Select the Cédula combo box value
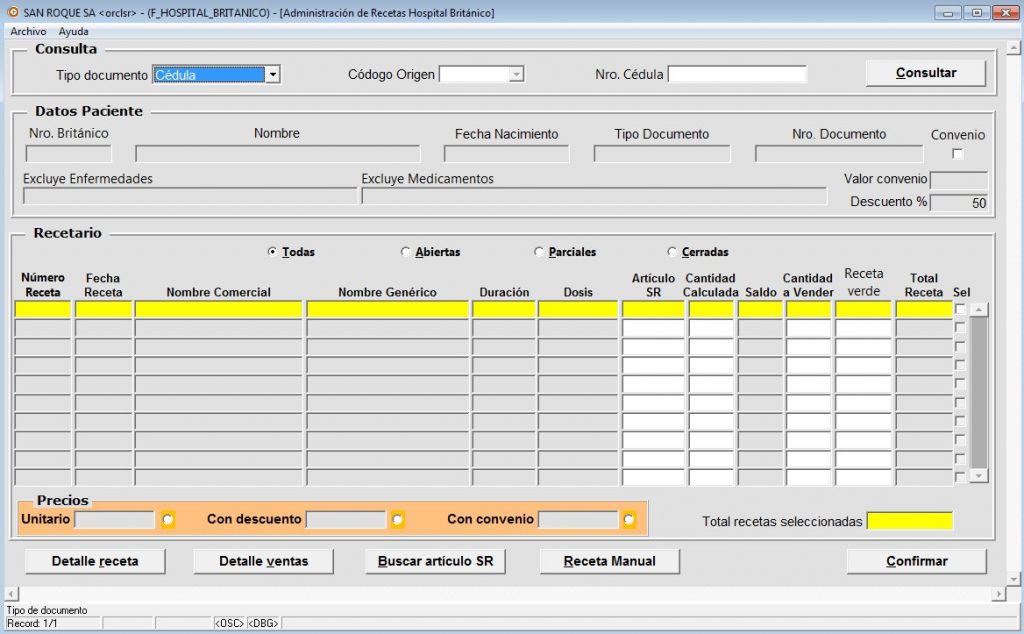 209,74
